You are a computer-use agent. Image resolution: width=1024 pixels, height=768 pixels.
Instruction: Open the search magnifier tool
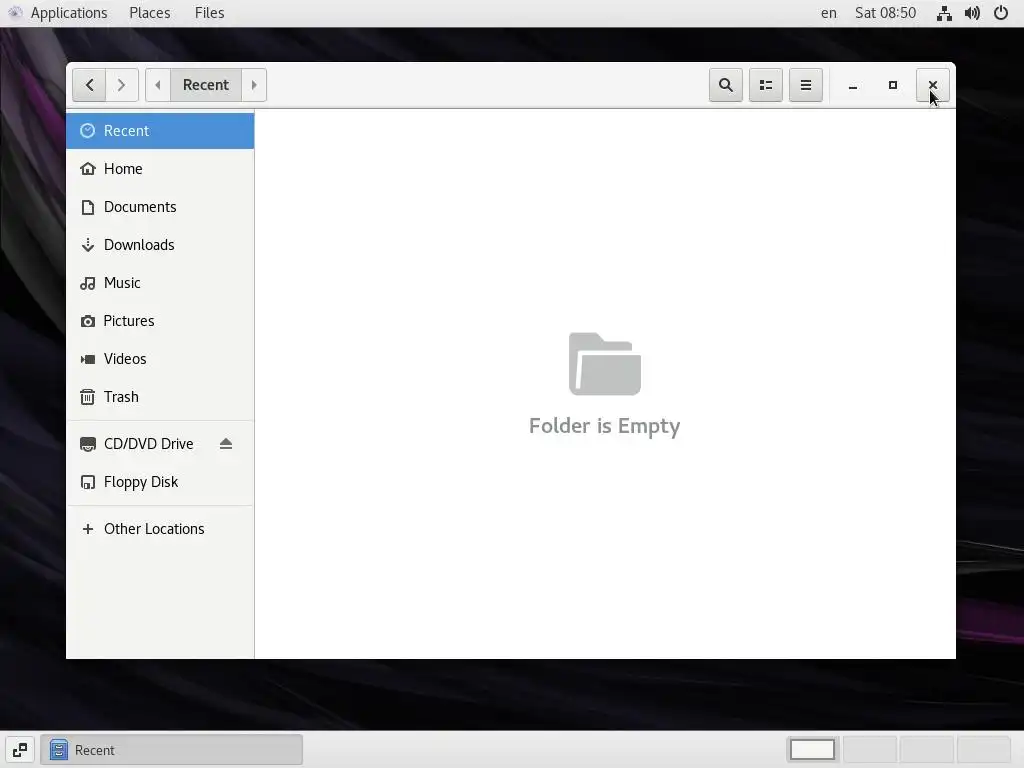[726, 85]
